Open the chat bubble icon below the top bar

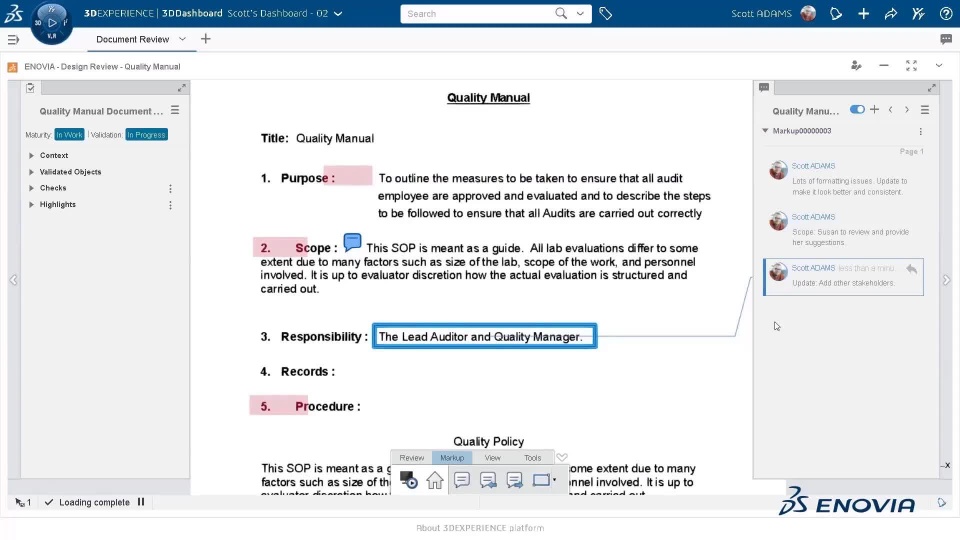click(946, 39)
